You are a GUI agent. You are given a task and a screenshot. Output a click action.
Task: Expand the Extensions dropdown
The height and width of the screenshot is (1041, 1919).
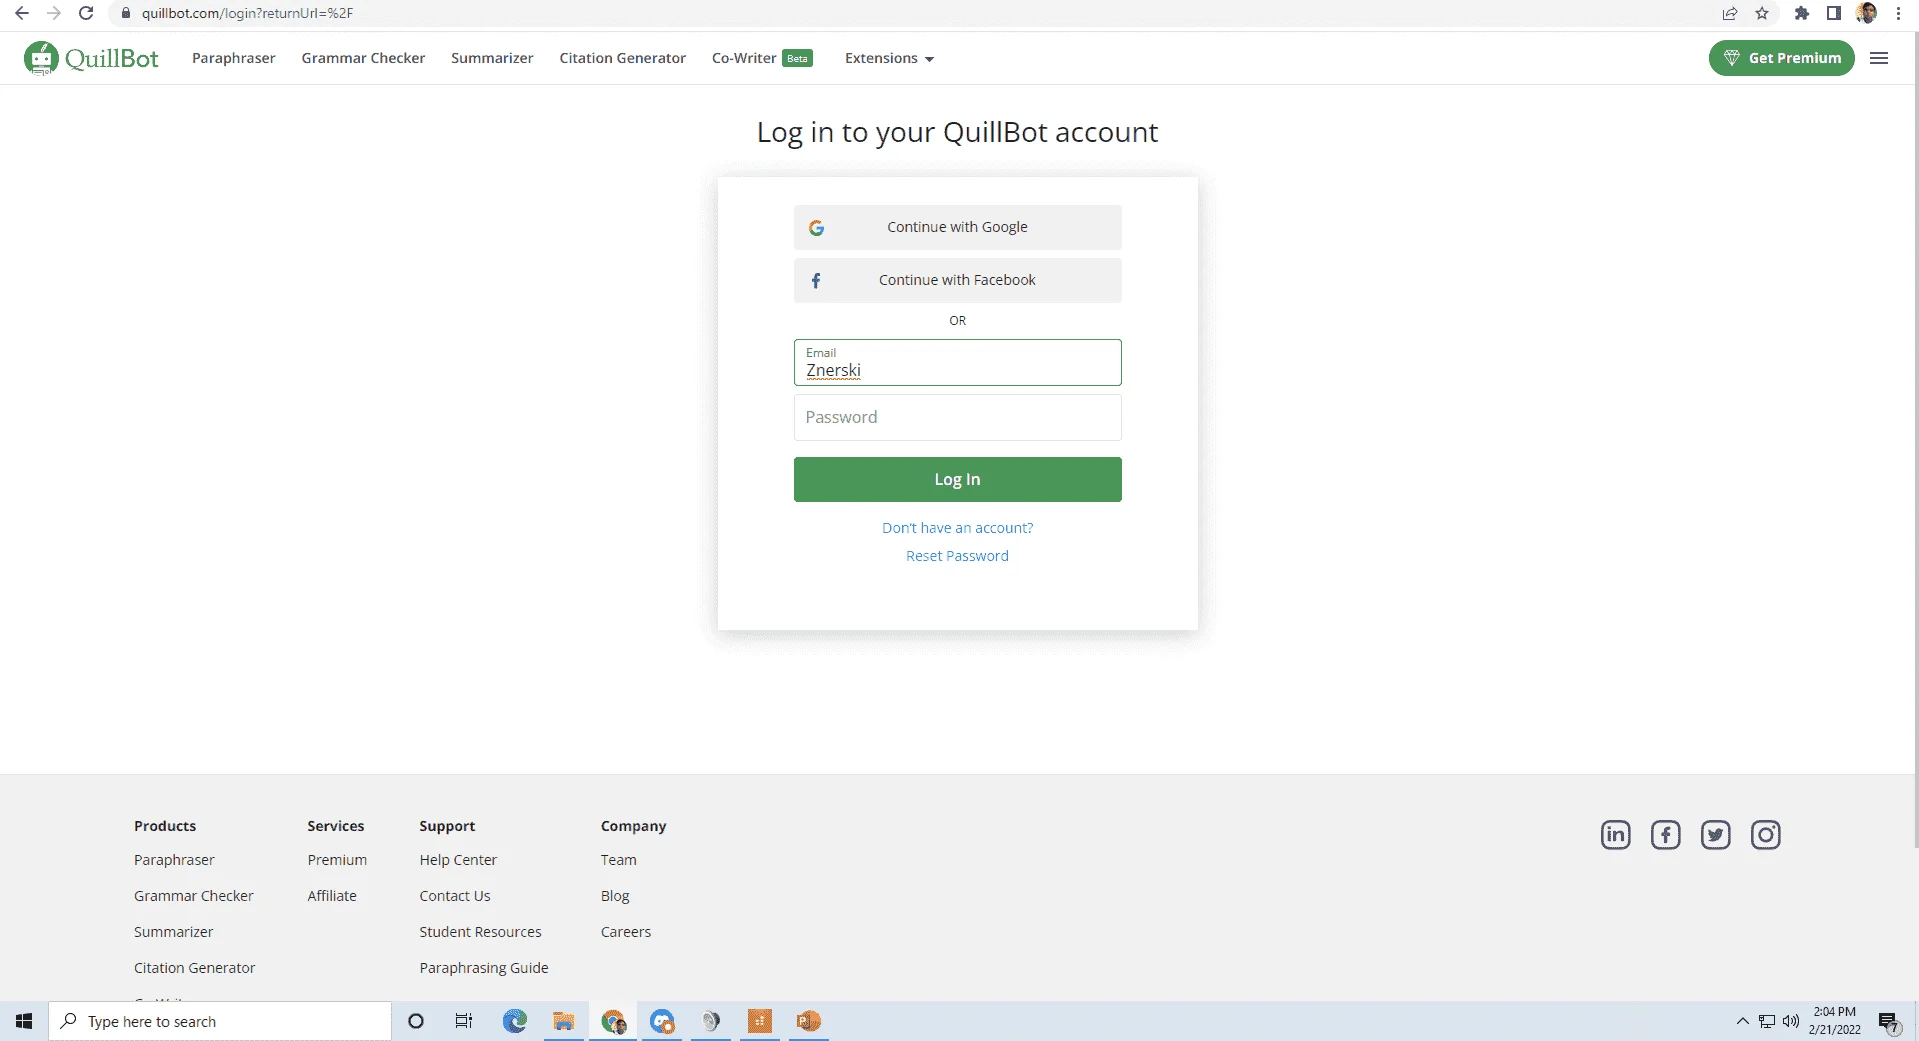tap(889, 58)
